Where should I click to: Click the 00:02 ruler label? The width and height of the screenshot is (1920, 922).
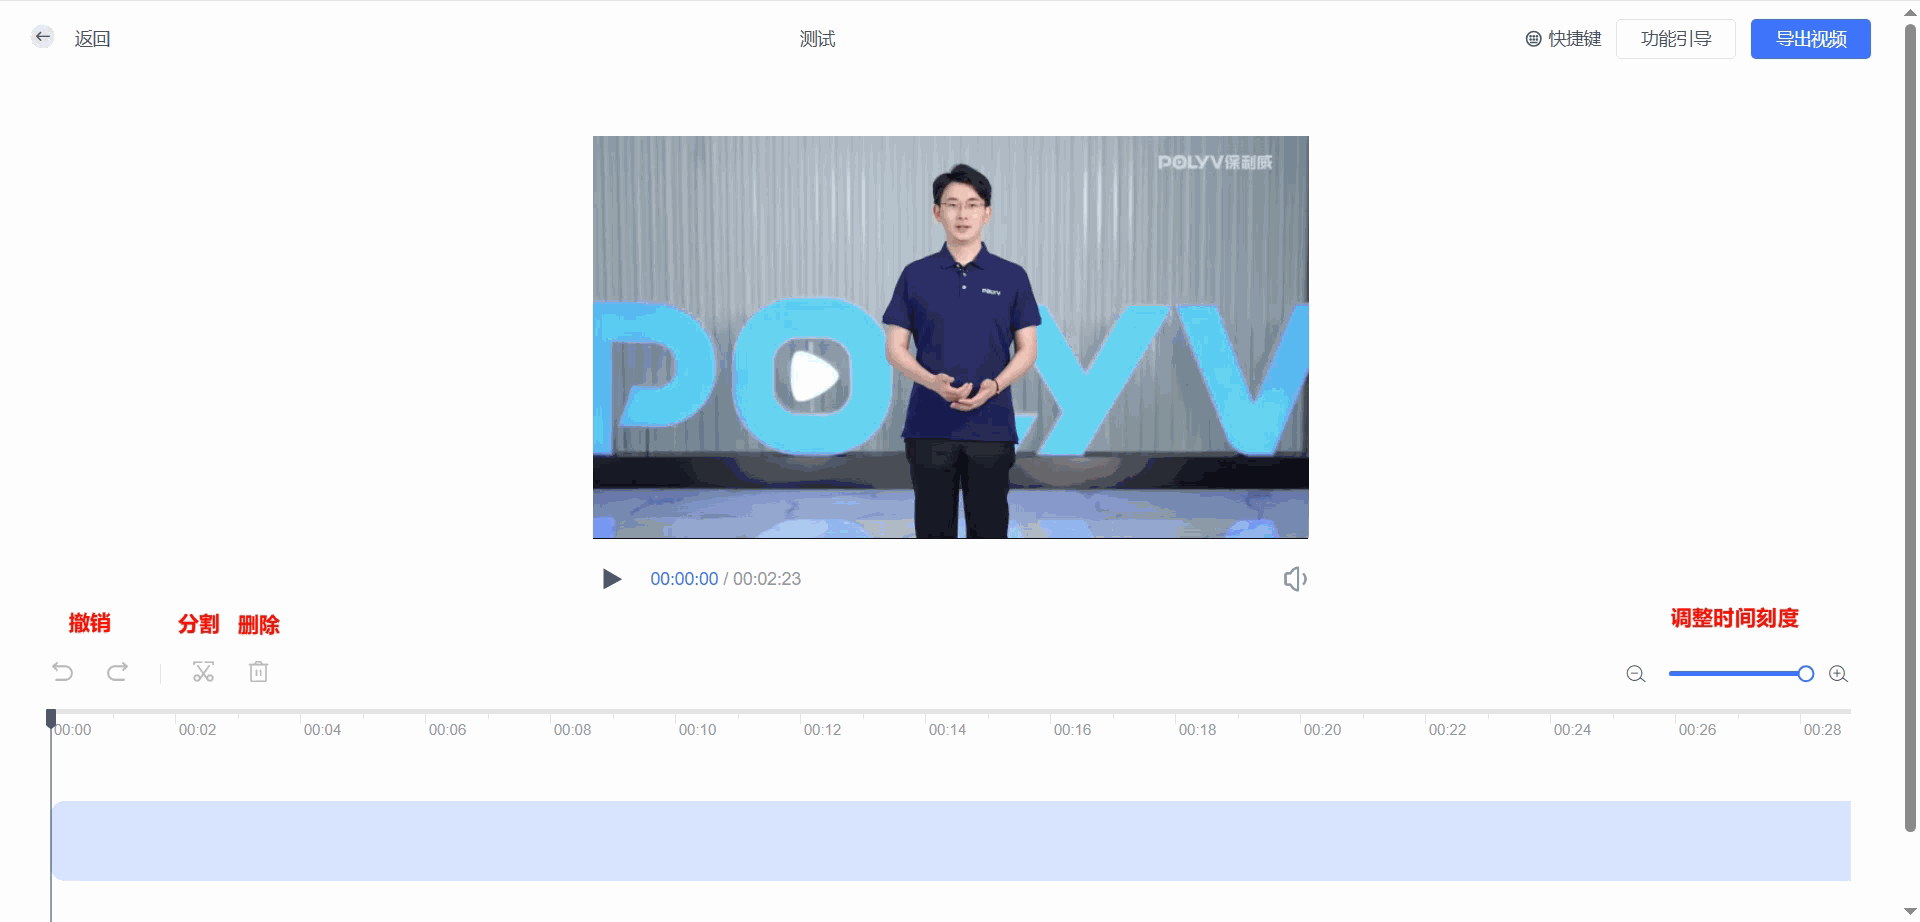pyautogui.click(x=197, y=730)
